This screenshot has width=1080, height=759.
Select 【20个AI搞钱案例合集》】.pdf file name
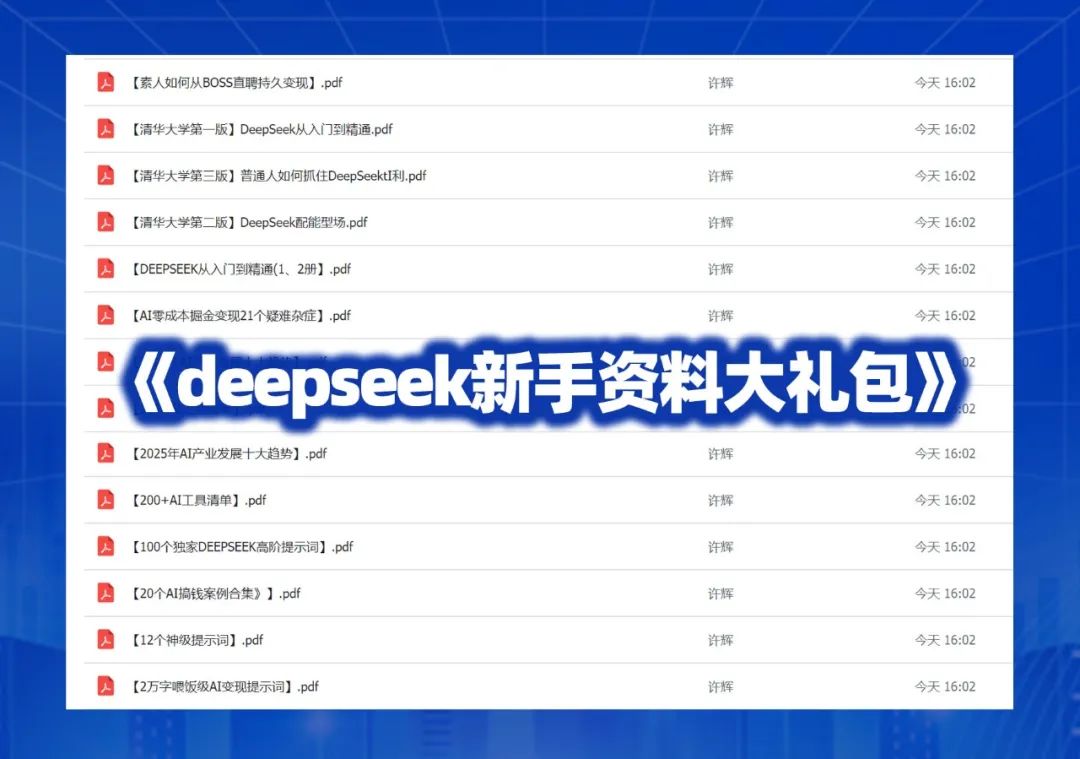click(x=215, y=594)
